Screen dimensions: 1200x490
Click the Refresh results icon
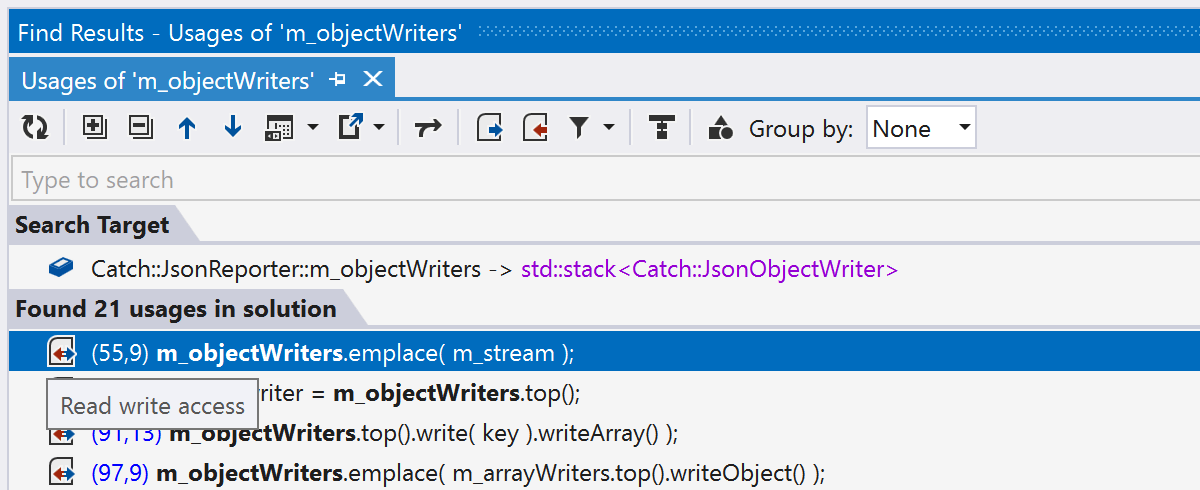click(35, 128)
